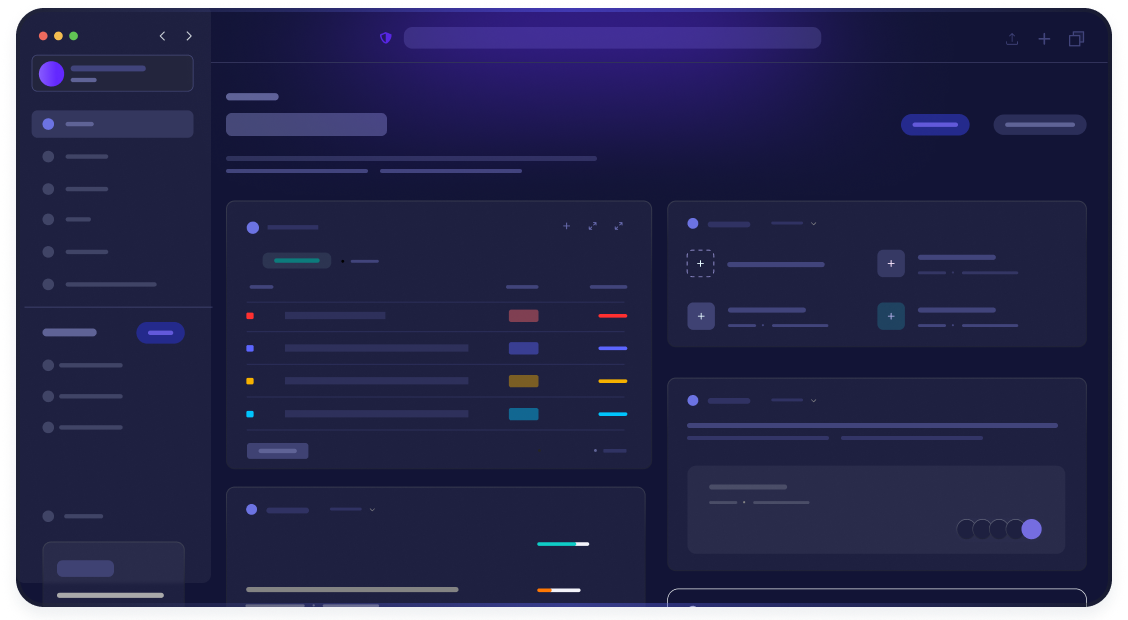
Task: Open the dropdown chevron in the avatar-stack panel
Action: (813, 400)
